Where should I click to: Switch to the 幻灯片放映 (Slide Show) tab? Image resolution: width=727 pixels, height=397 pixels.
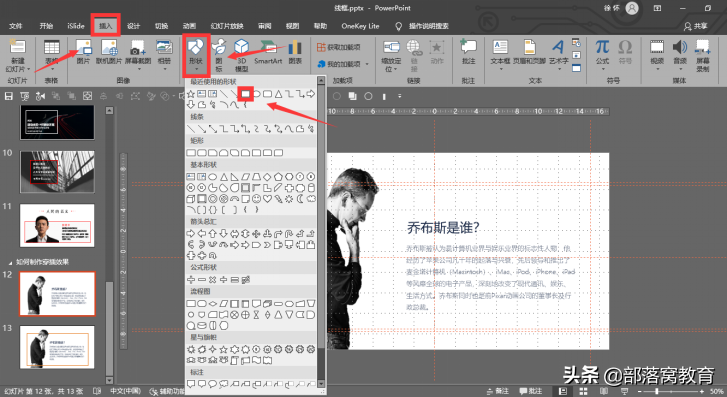tap(227, 26)
